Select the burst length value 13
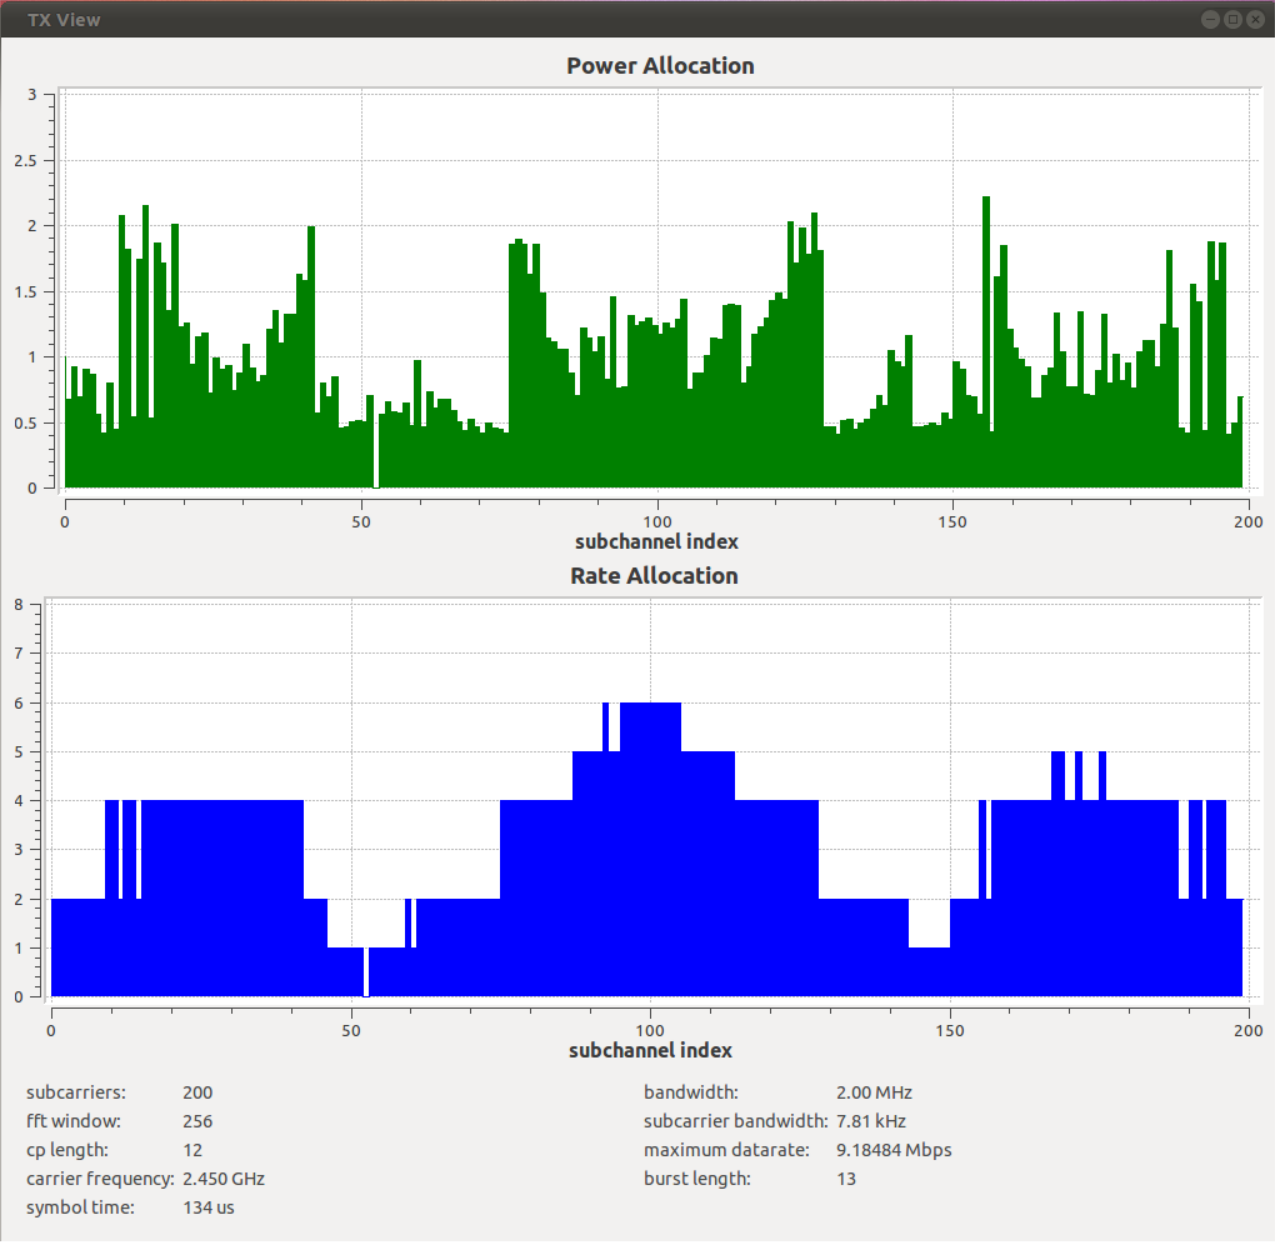1275x1242 pixels. click(x=846, y=1179)
